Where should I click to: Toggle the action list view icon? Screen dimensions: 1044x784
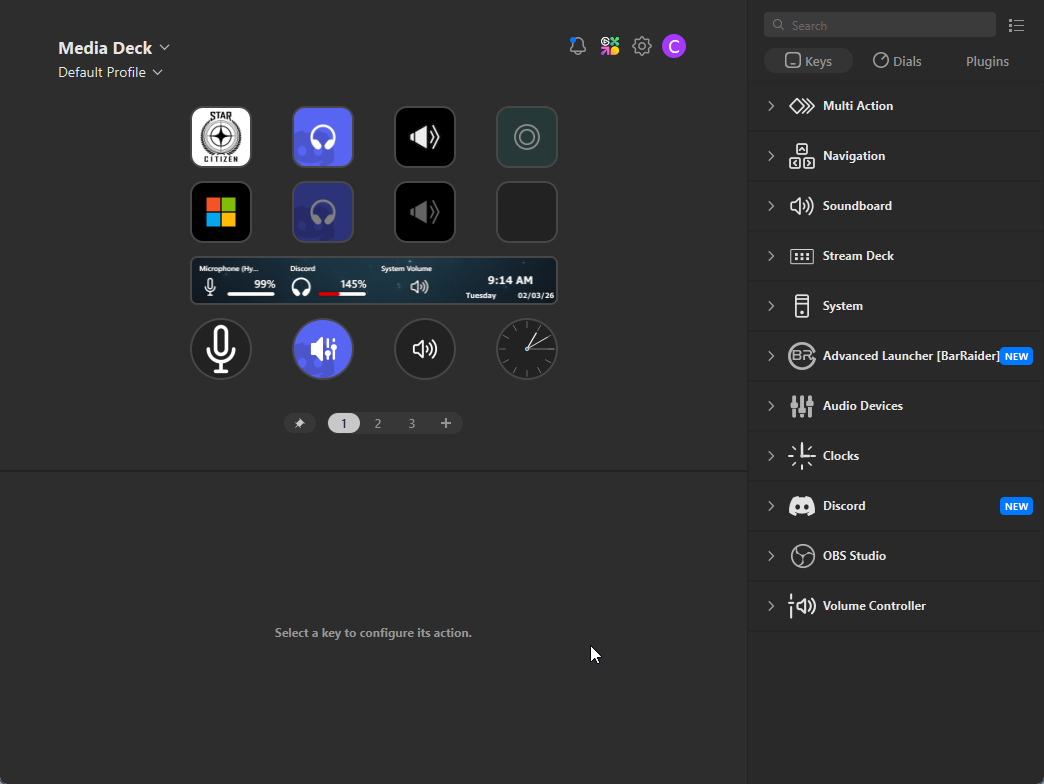point(1017,25)
